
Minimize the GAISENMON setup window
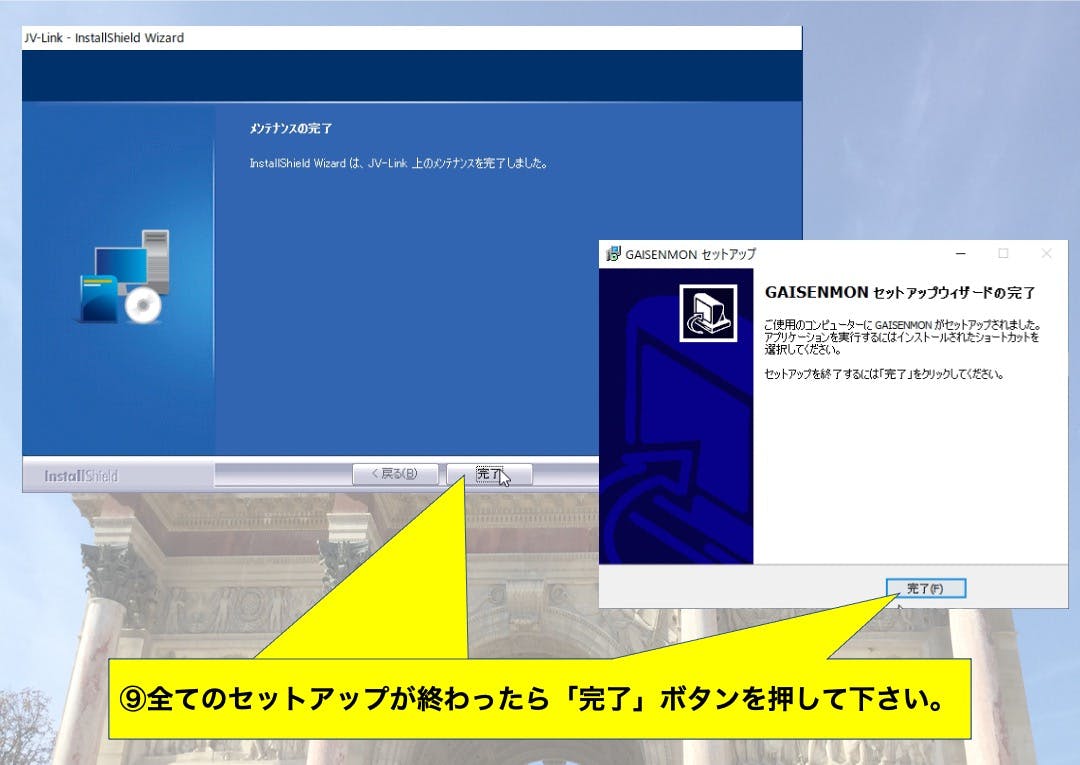point(961,253)
